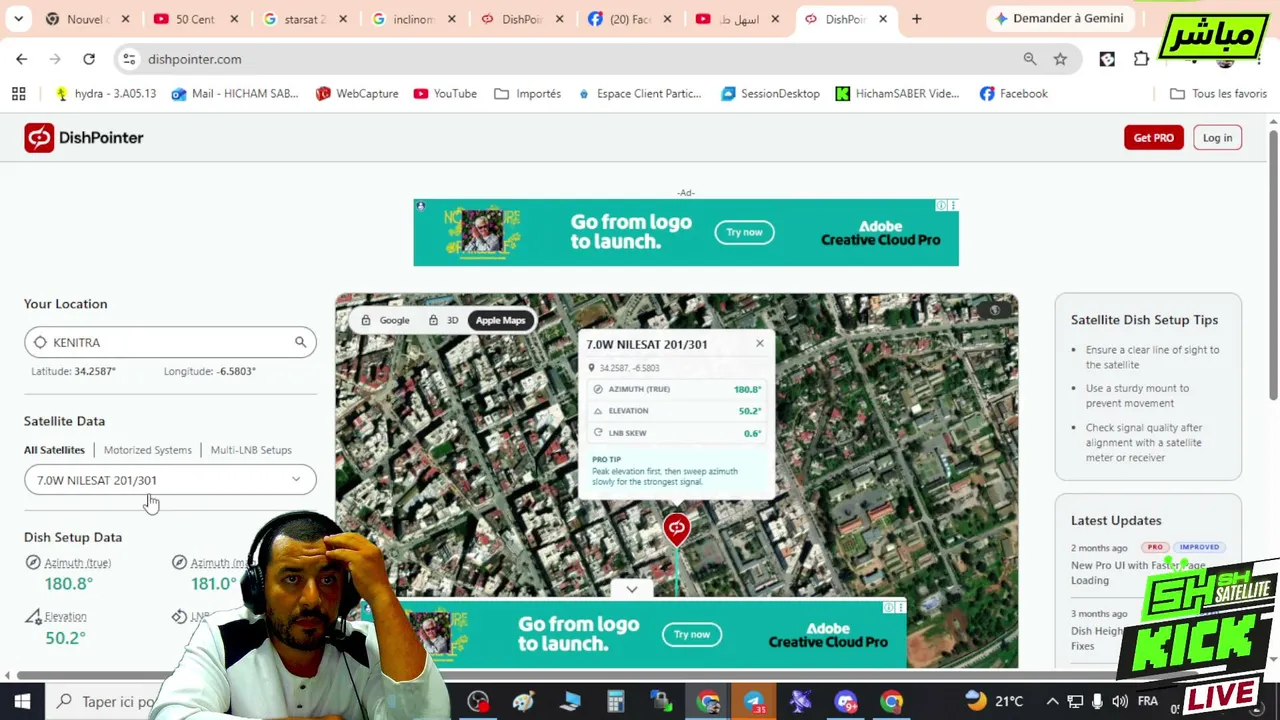Click the black extension icon left of the puzzle piece
The height and width of the screenshot is (720, 1280).
(1107, 59)
